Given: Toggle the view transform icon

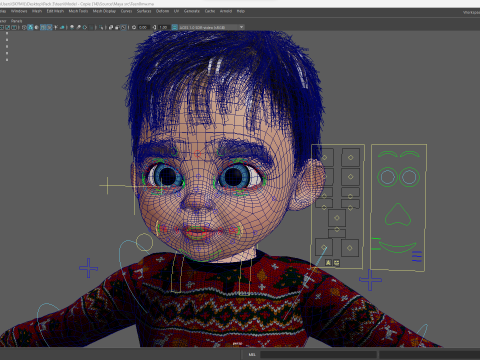Looking at the screenshot, I should coord(174,27).
